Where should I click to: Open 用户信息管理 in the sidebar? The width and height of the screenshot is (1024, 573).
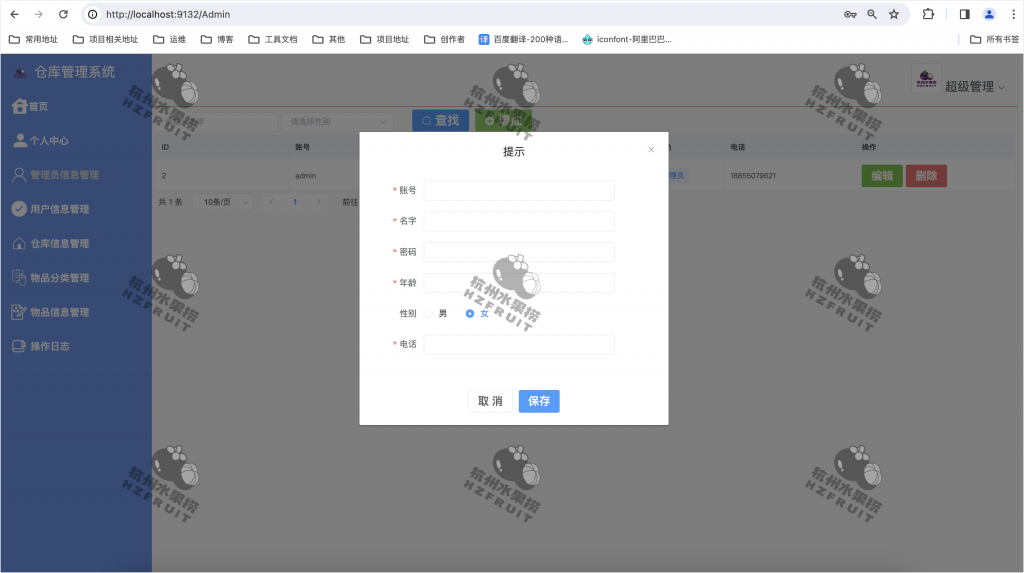pos(50,209)
